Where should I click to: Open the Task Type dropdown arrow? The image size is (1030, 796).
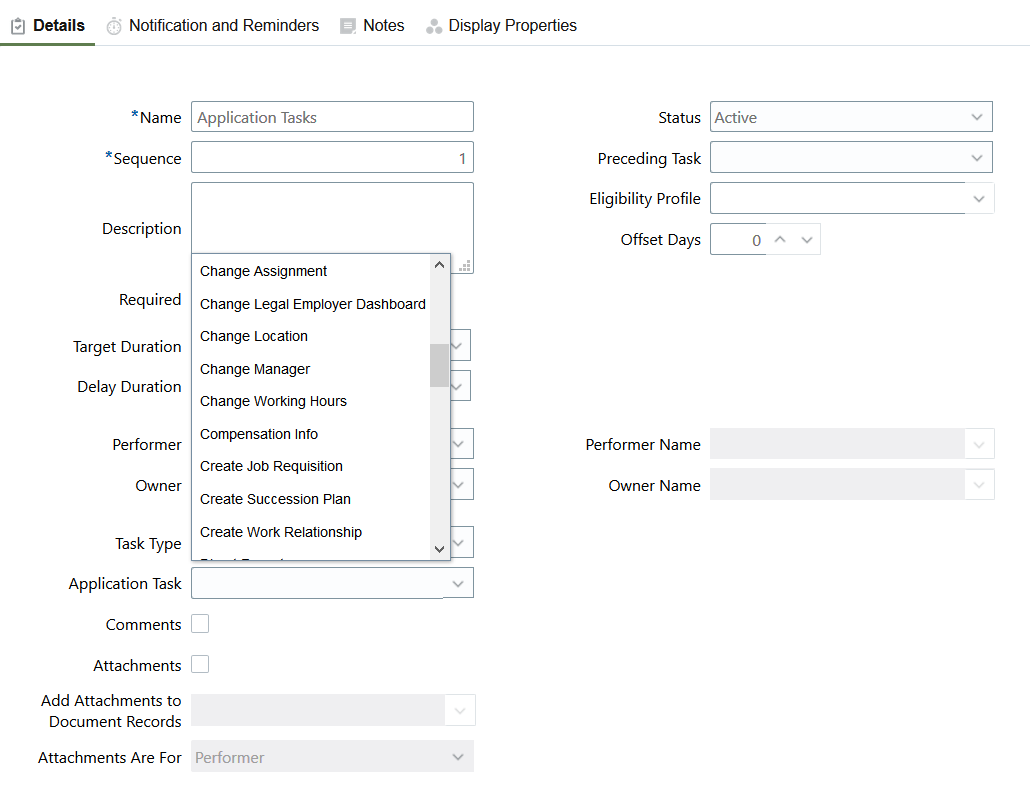(460, 542)
